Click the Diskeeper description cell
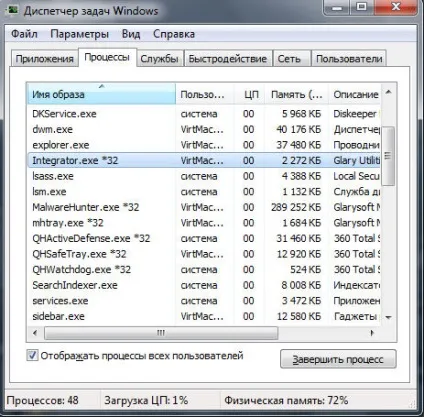 pyautogui.click(x=356, y=114)
